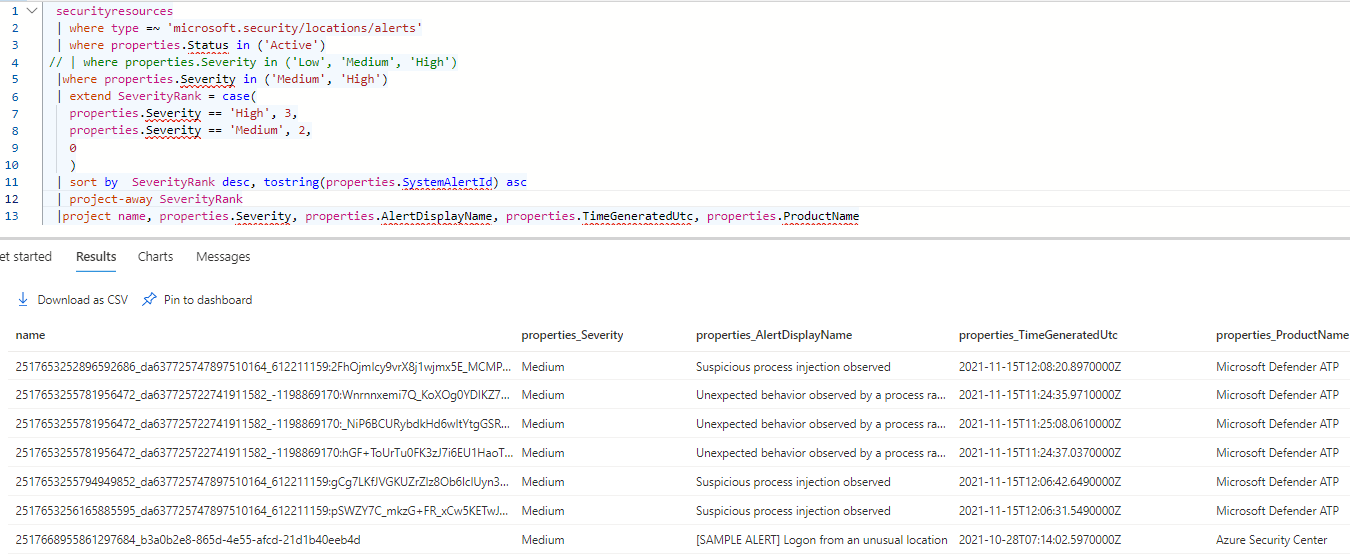The width and height of the screenshot is (1350, 556).
Task: Open the Messages tab
Action: [223, 257]
